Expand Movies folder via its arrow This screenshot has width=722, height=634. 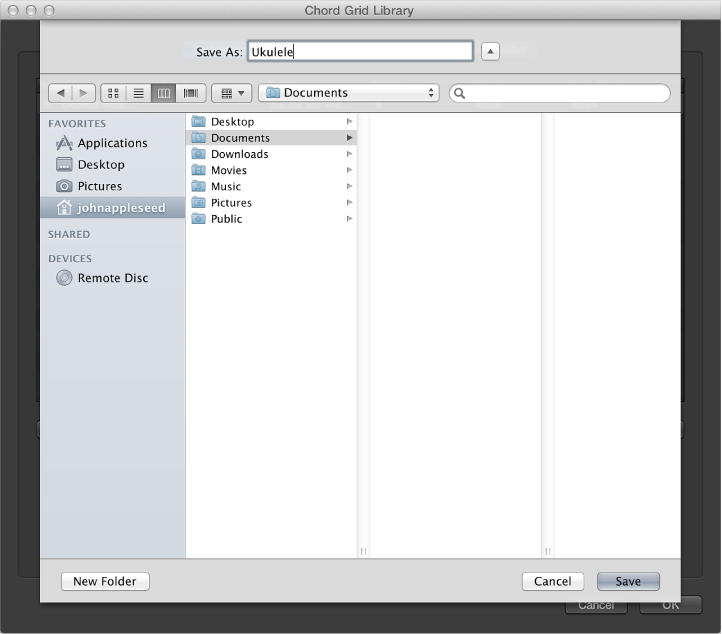click(x=349, y=170)
